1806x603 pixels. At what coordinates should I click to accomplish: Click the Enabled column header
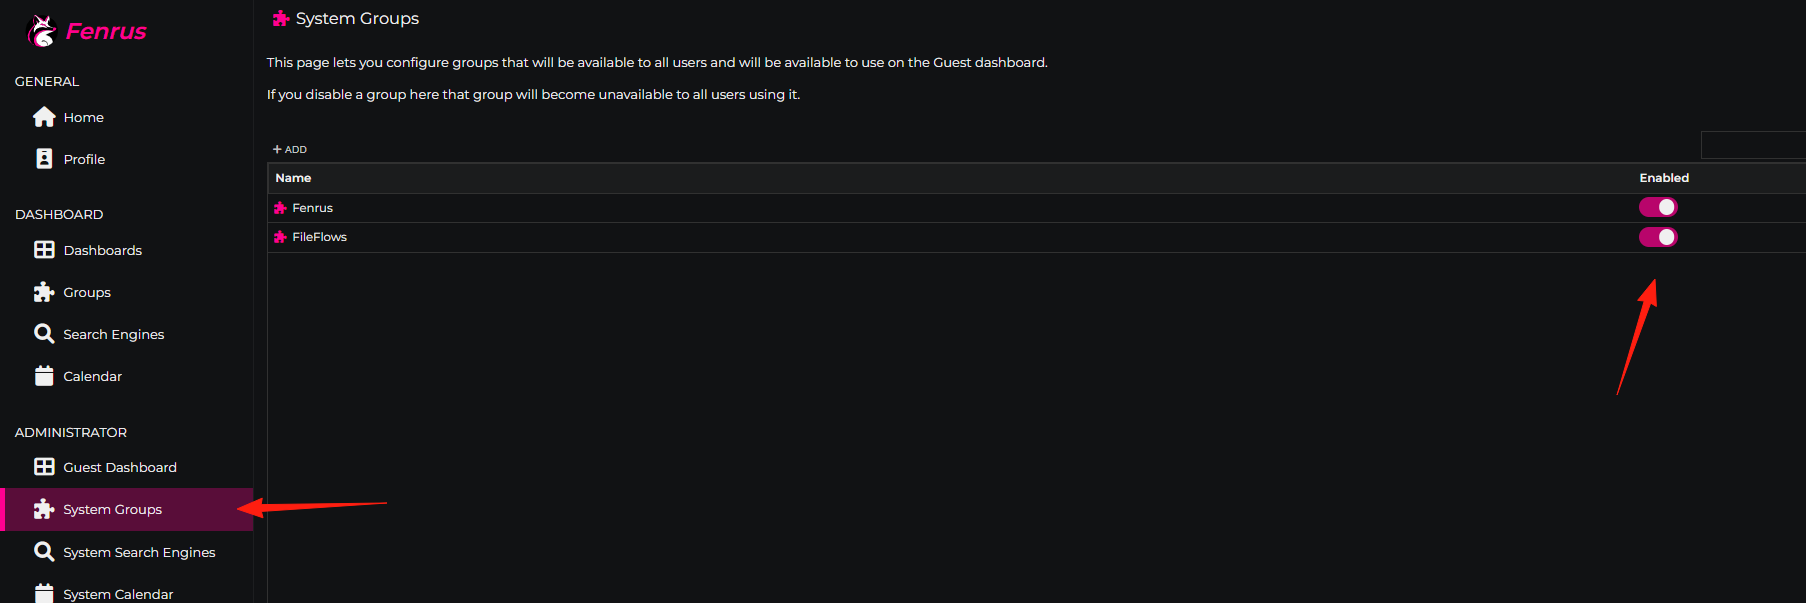(x=1664, y=178)
